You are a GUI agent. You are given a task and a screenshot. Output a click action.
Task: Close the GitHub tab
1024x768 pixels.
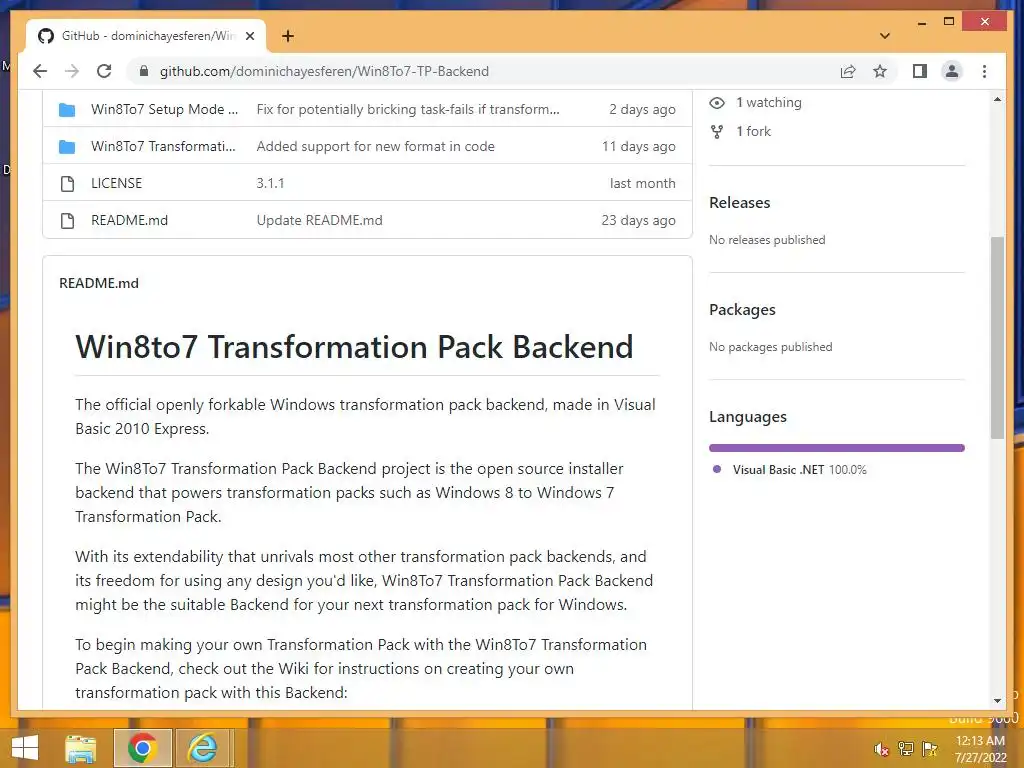pos(249,36)
